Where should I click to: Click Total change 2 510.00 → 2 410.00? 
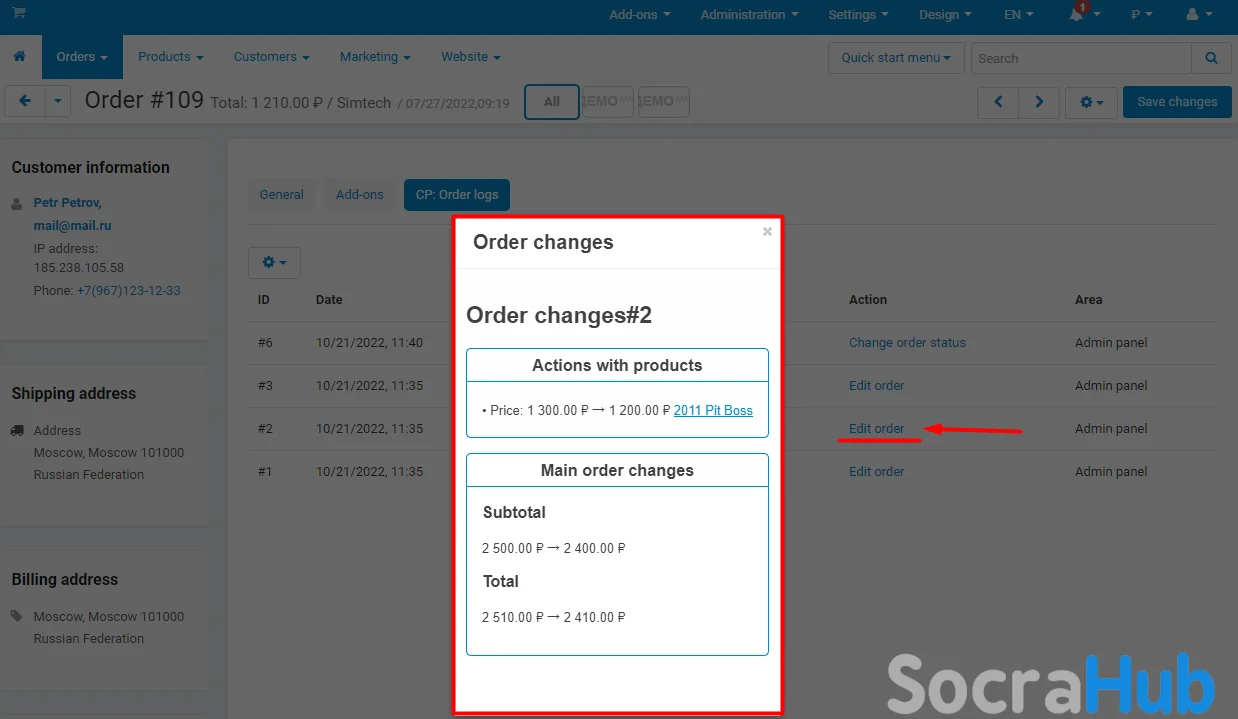pos(553,617)
